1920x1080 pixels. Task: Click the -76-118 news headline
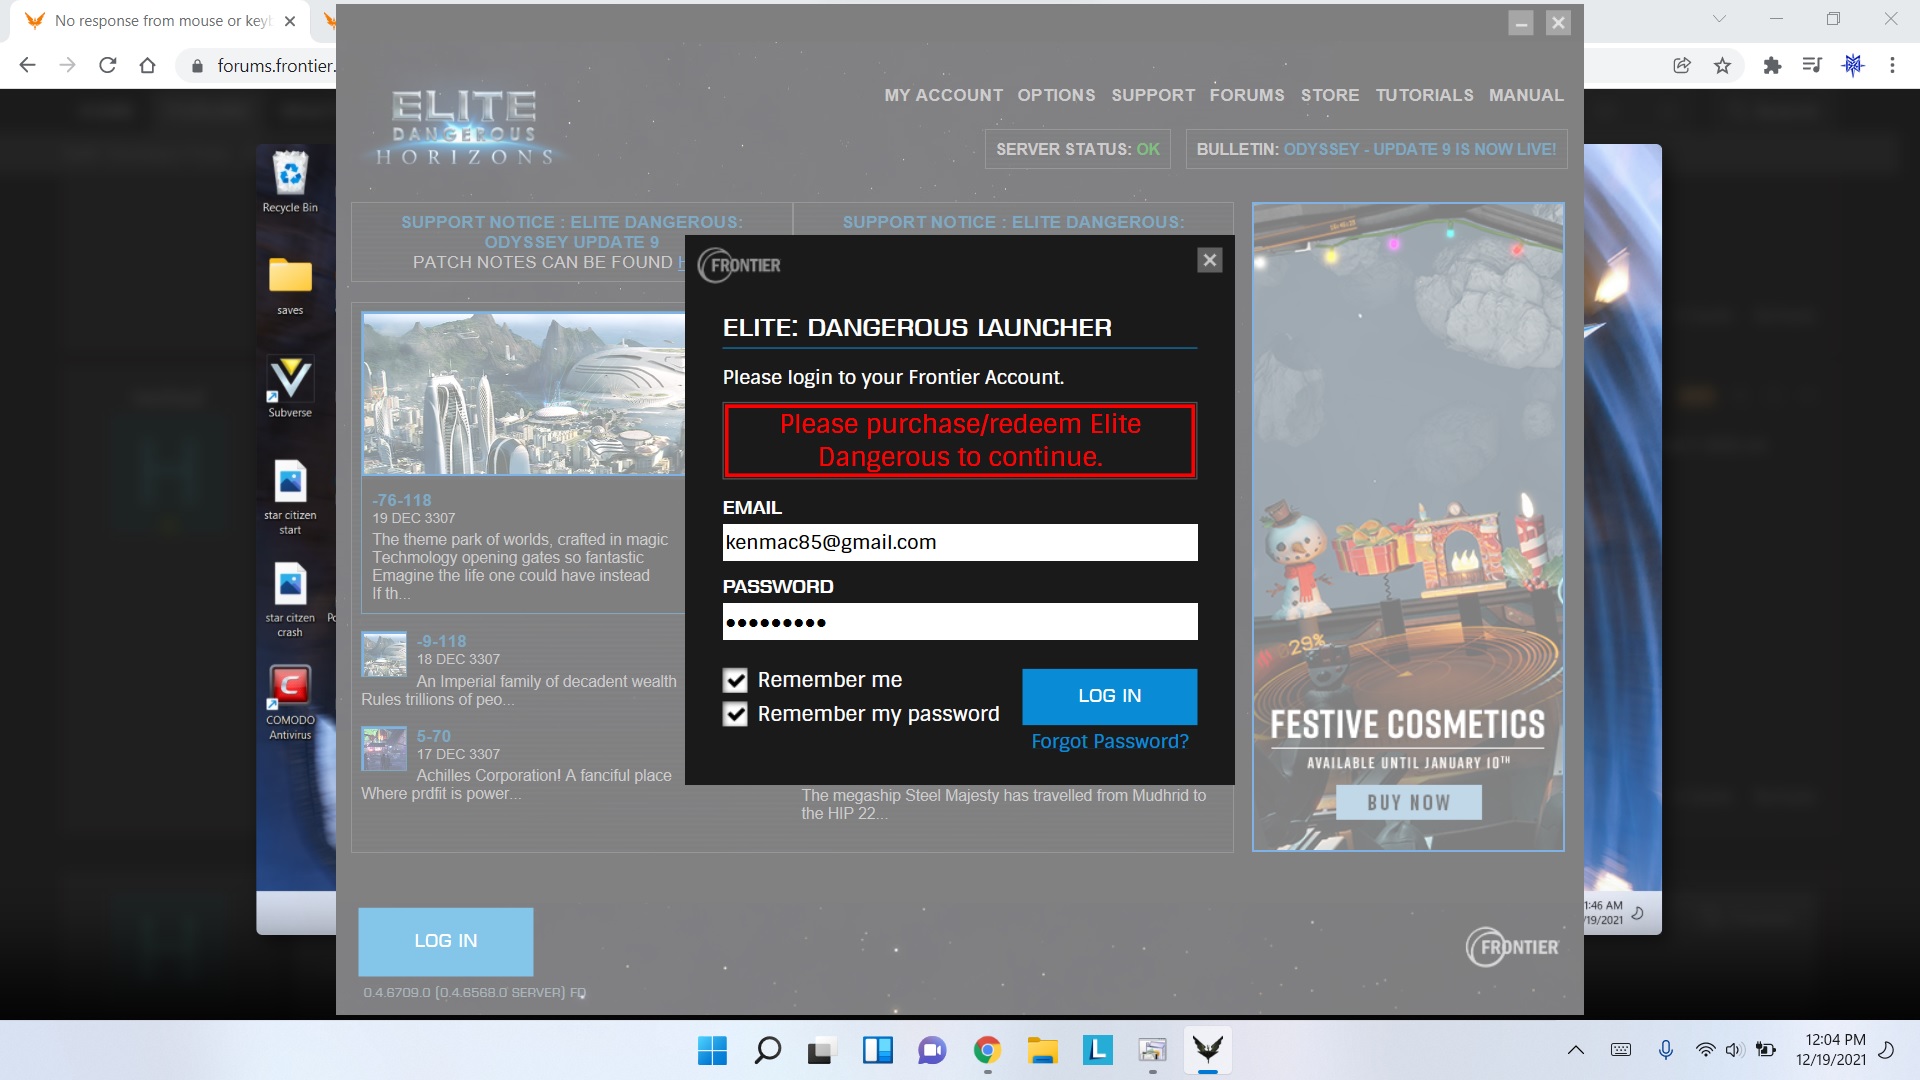tap(402, 500)
